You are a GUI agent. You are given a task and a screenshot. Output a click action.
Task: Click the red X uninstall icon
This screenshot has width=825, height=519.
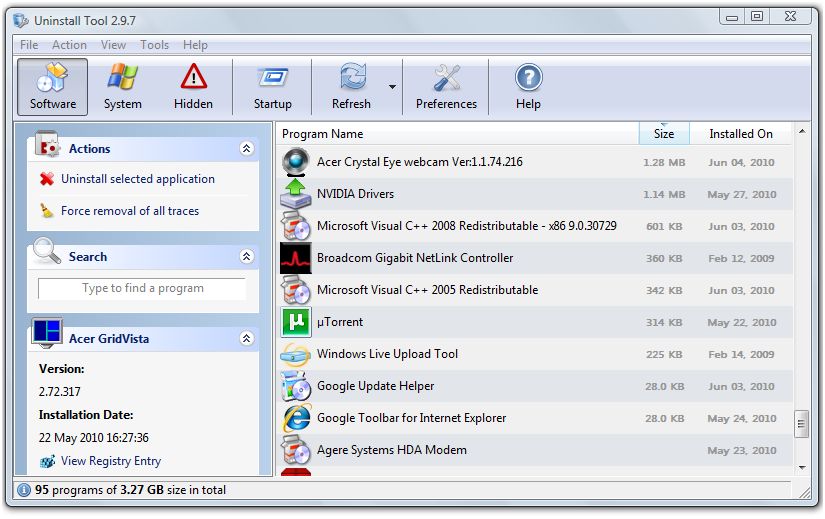(x=47, y=179)
